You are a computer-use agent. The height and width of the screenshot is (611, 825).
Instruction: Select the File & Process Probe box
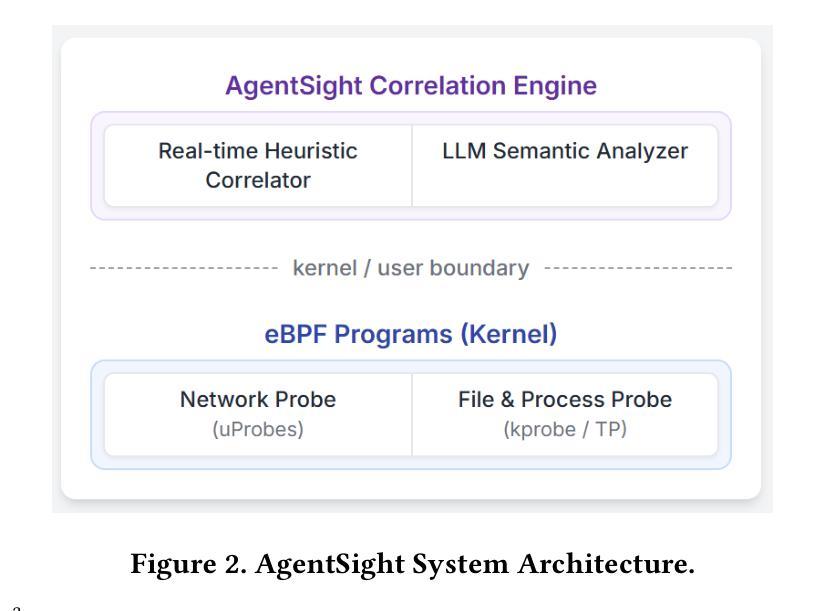pos(565,414)
